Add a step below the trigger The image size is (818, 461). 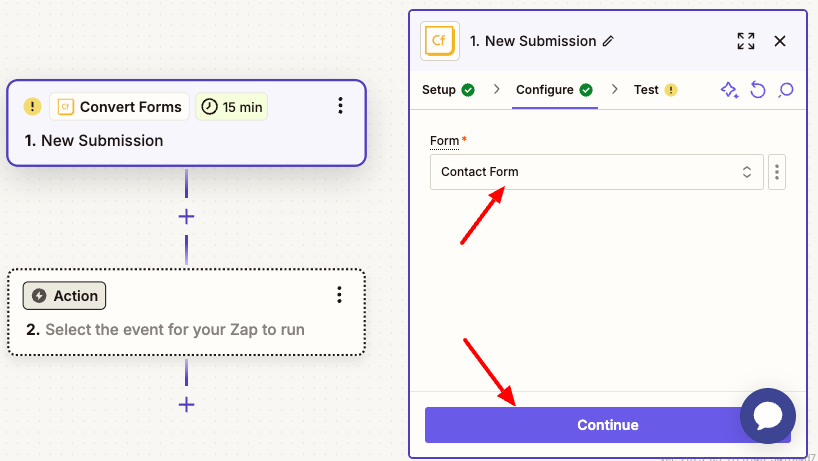coord(186,216)
